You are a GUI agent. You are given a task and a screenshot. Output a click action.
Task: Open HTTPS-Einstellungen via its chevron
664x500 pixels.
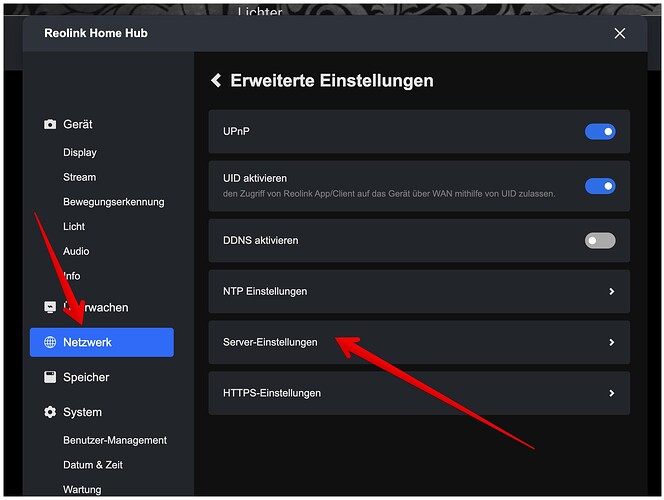pyautogui.click(x=611, y=393)
